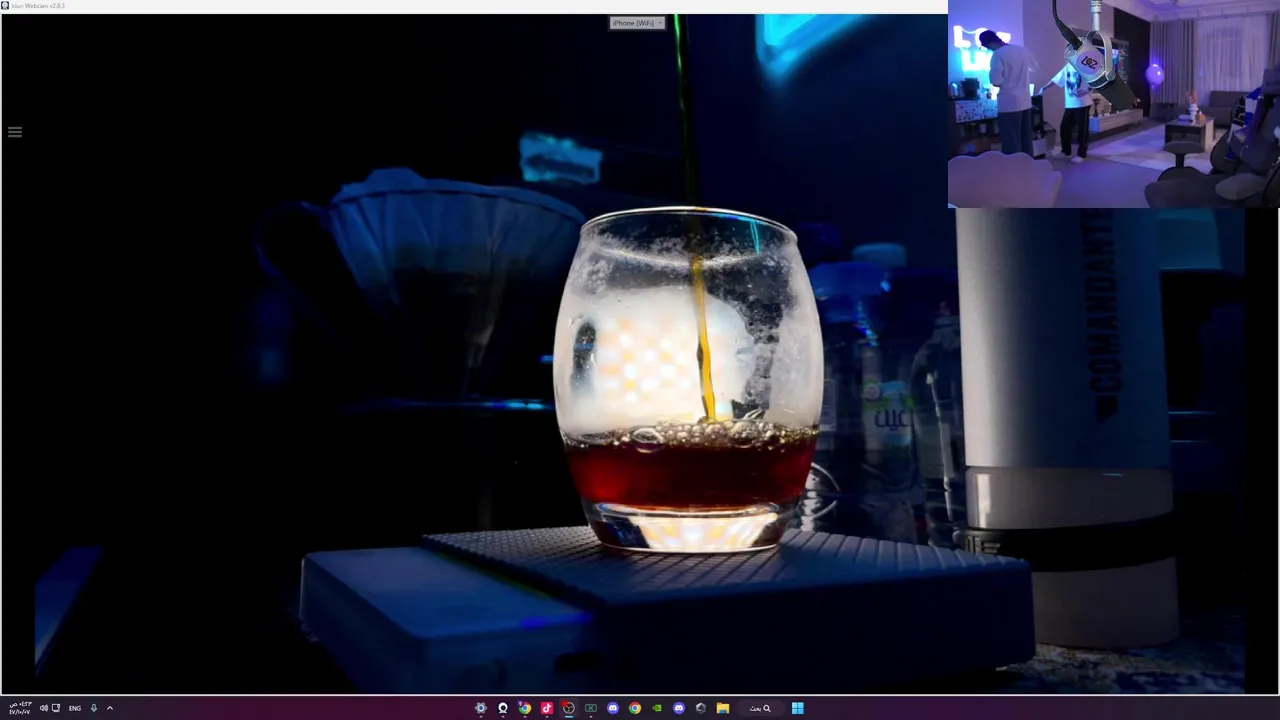Open Chrome with profile badge in taskbar

click(525, 708)
